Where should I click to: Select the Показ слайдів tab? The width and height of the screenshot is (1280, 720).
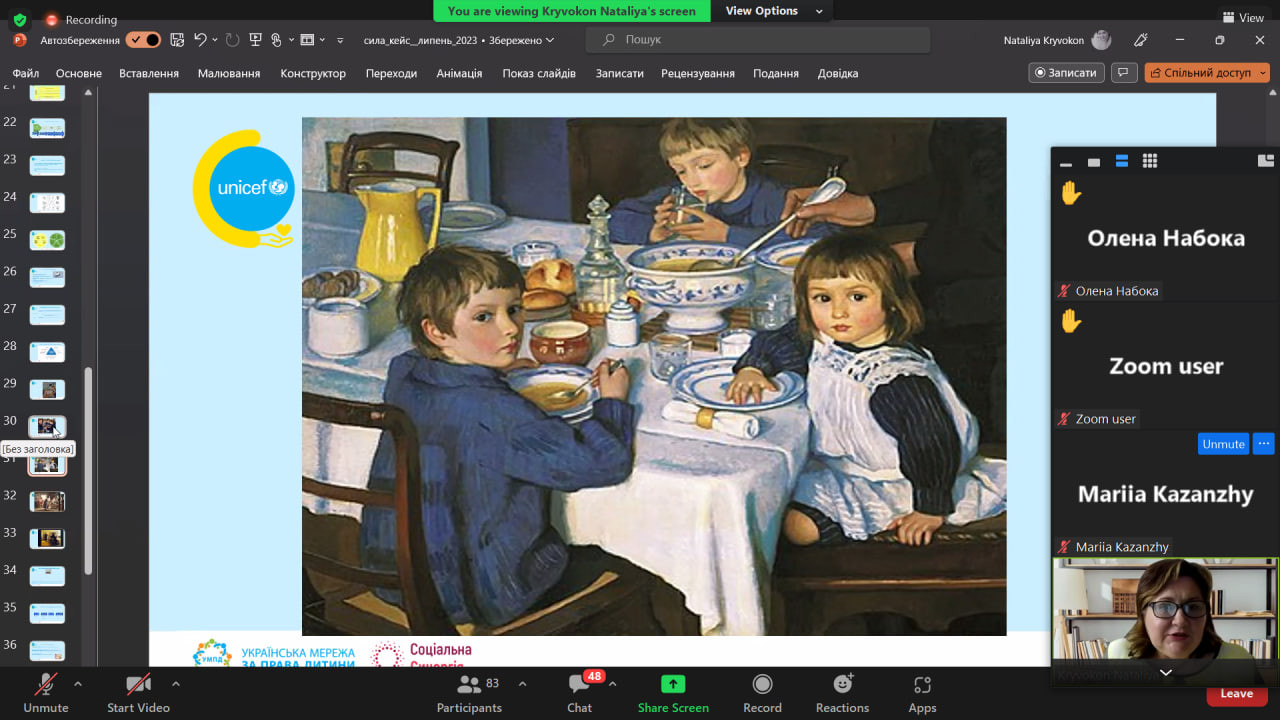click(539, 73)
